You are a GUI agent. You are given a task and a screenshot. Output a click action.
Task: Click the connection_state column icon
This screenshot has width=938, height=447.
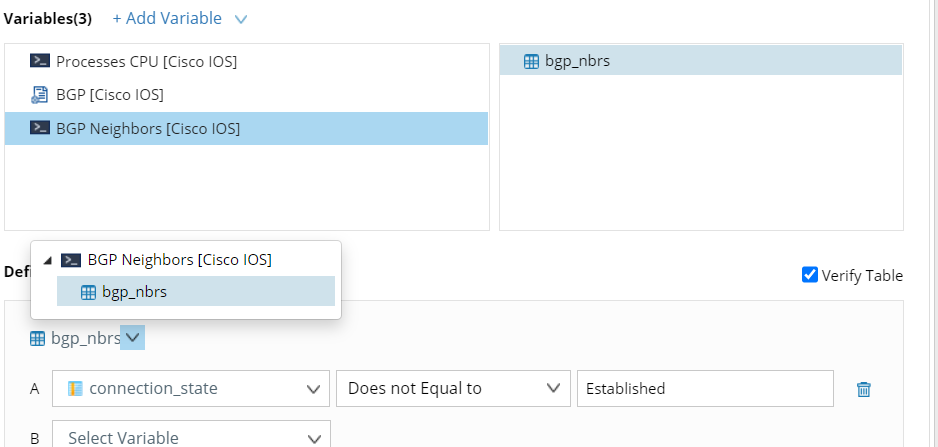pyautogui.click(x=75, y=389)
